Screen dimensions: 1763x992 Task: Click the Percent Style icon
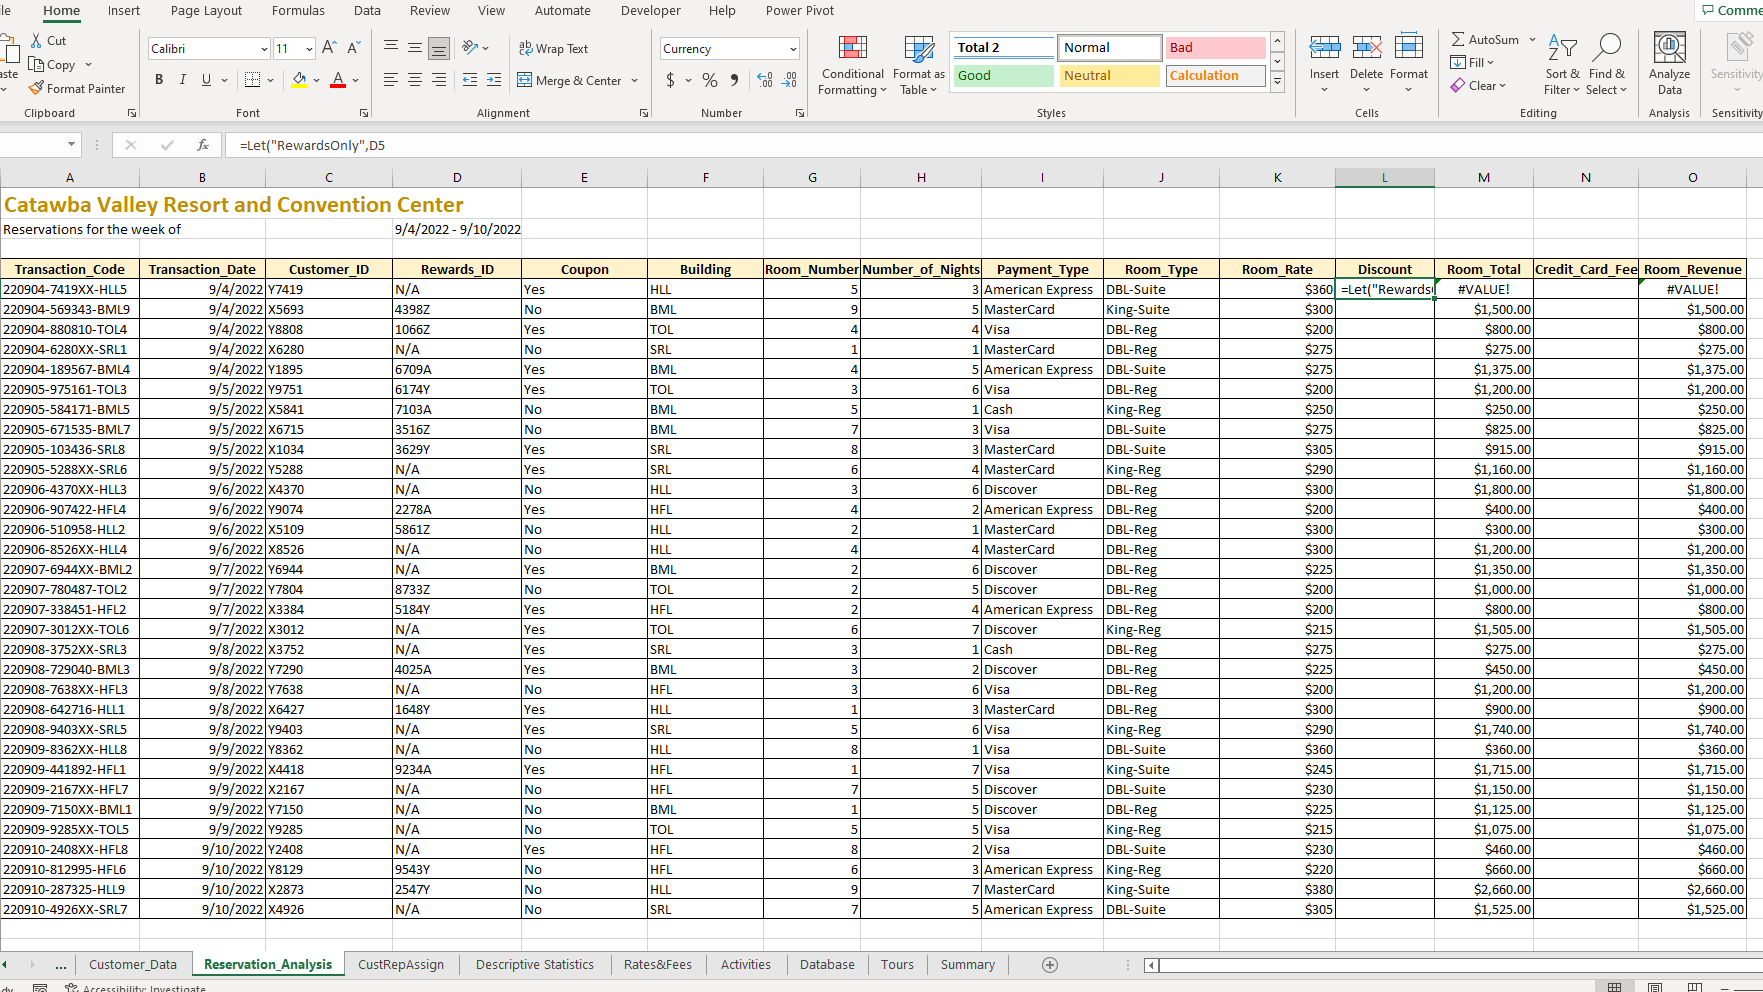(710, 80)
